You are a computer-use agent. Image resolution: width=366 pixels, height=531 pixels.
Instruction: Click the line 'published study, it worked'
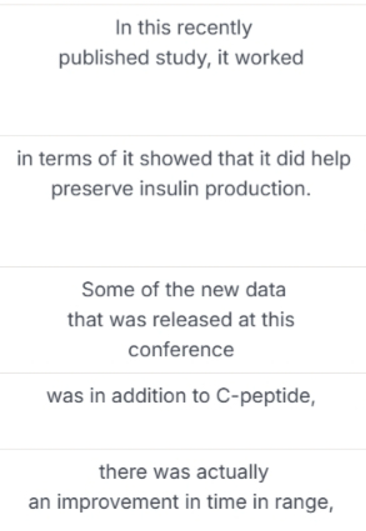(181, 58)
